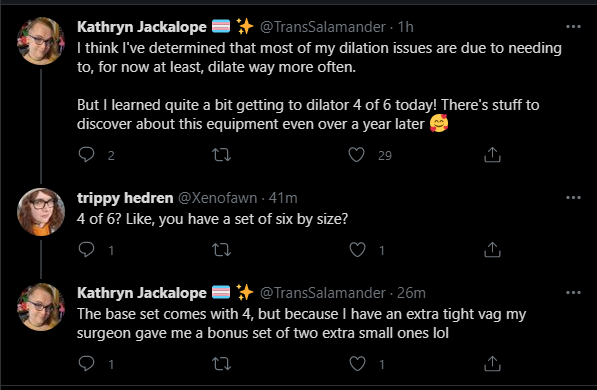The image size is (597, 390).
Task: Reply to trippy hedren's tweet
Action: [x=86, y=249]
